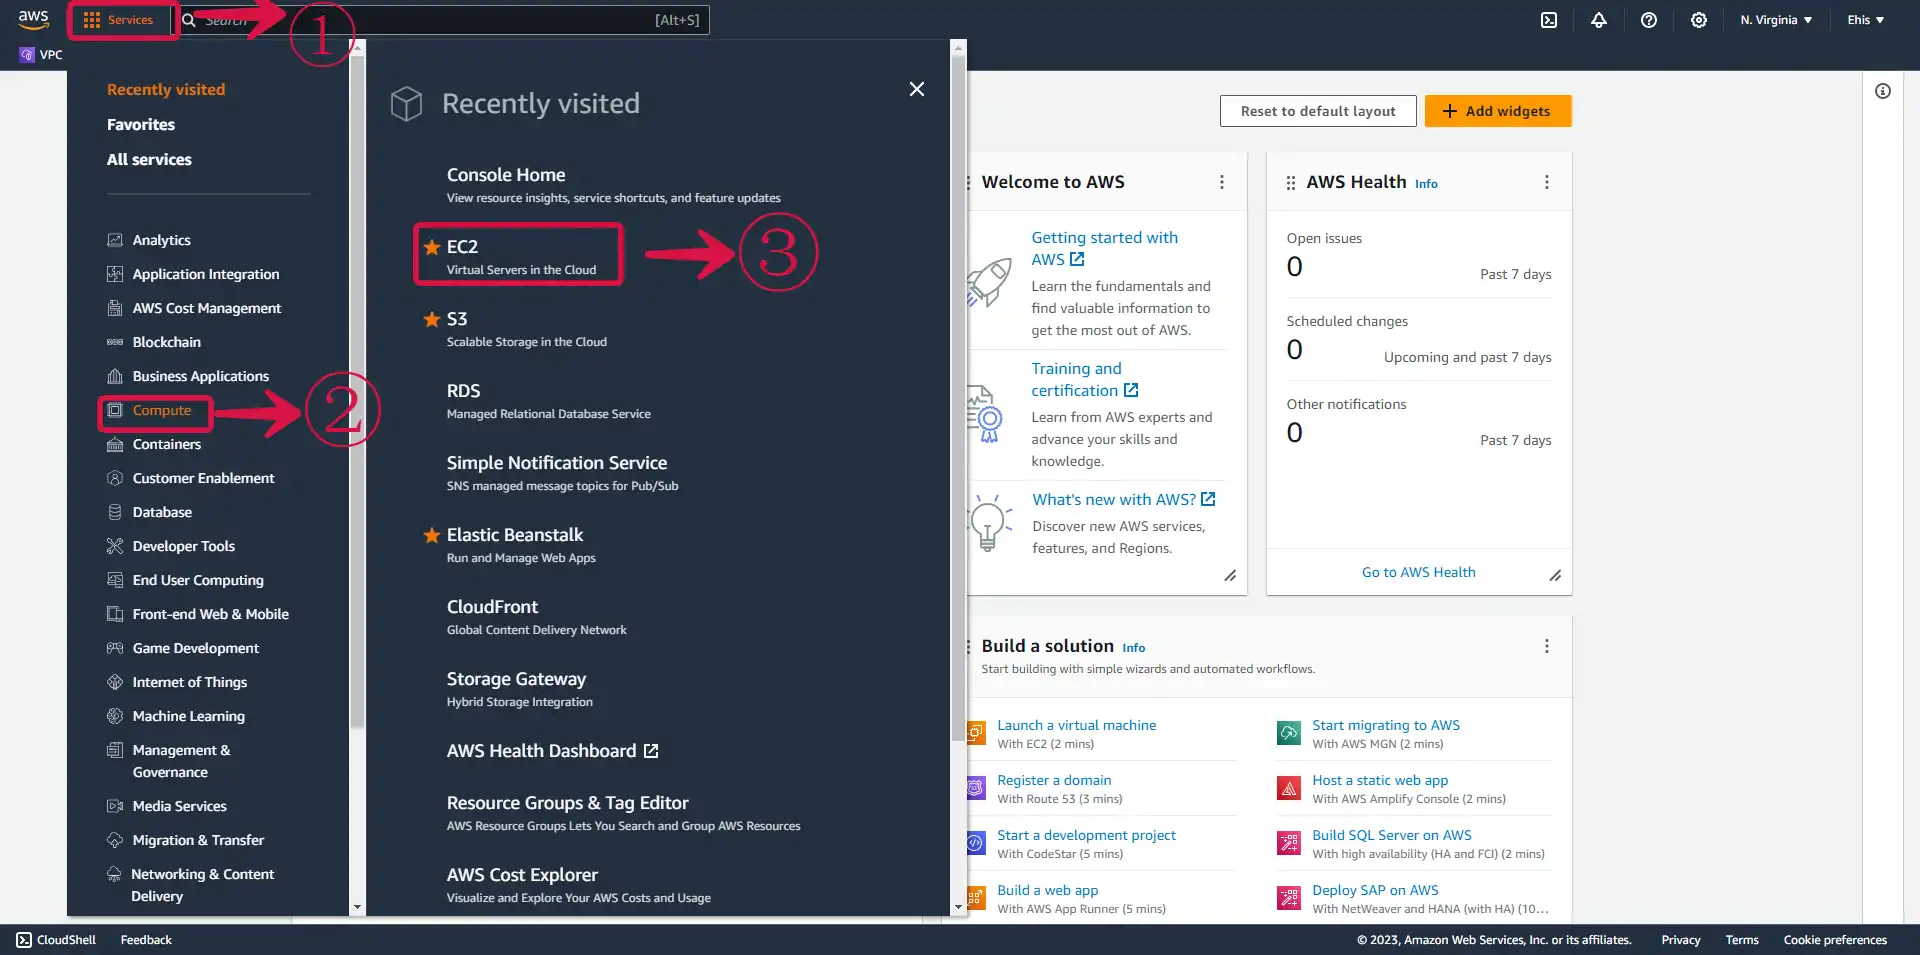Close the Recently visited panel
This screenshot has height=955, width=1920.
click(917, 89)
